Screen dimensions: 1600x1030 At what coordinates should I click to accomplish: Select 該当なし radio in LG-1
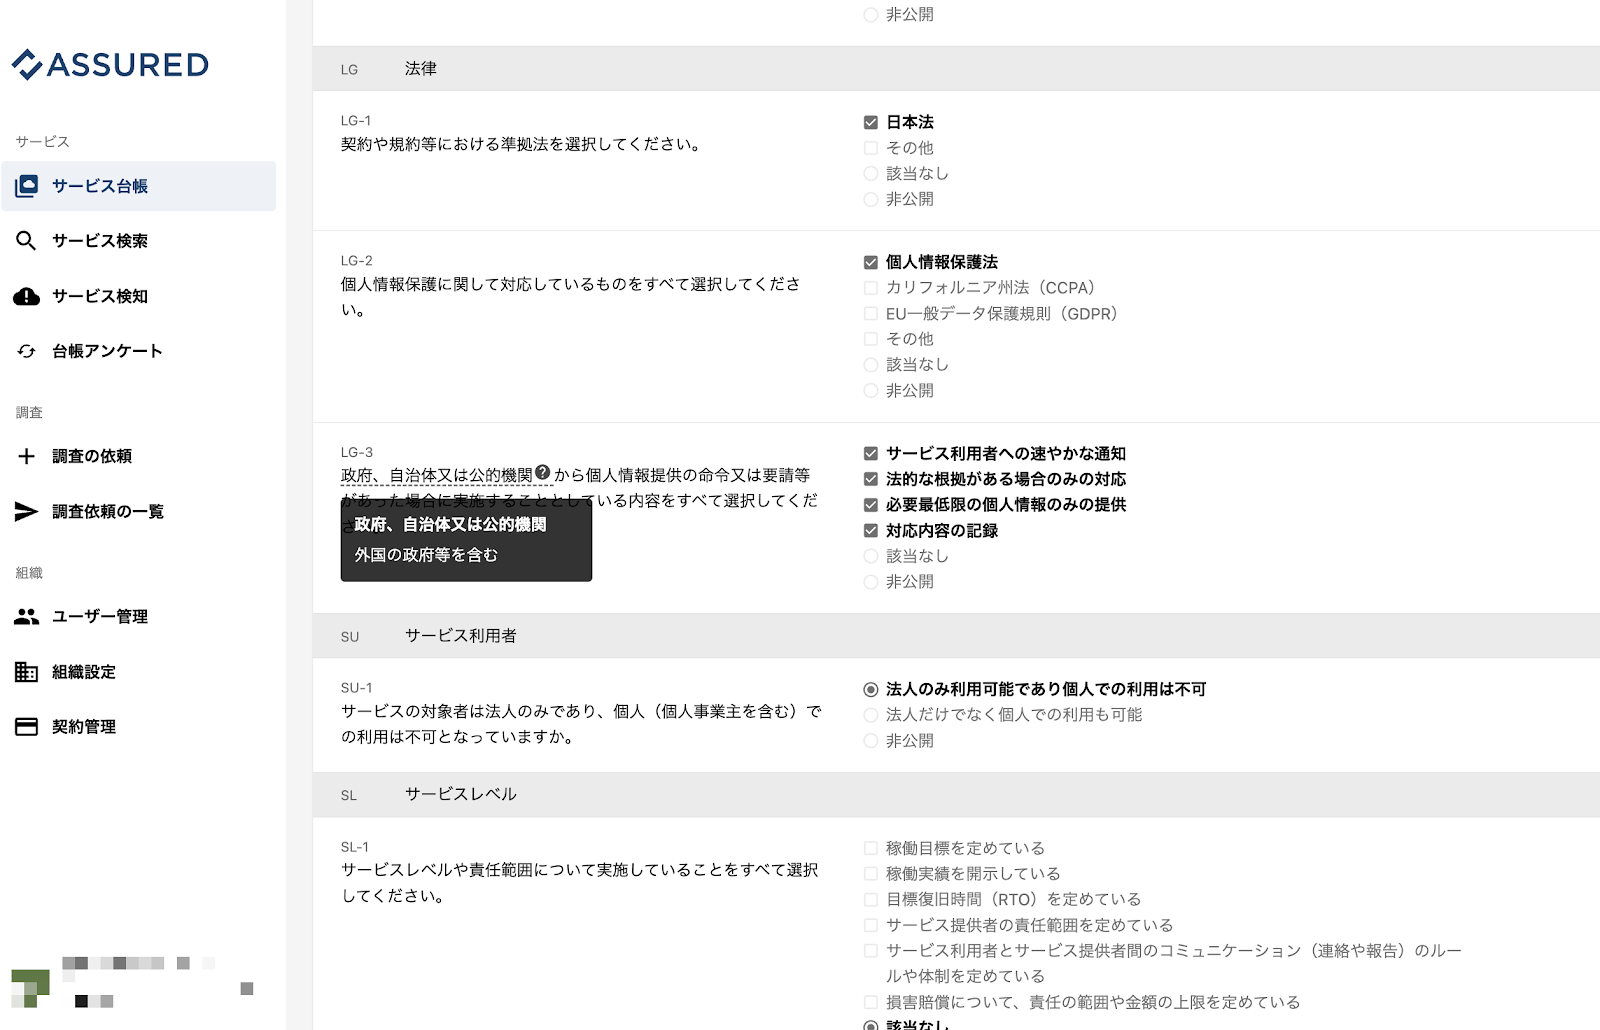pyautogui.click(x=871, y=174)
